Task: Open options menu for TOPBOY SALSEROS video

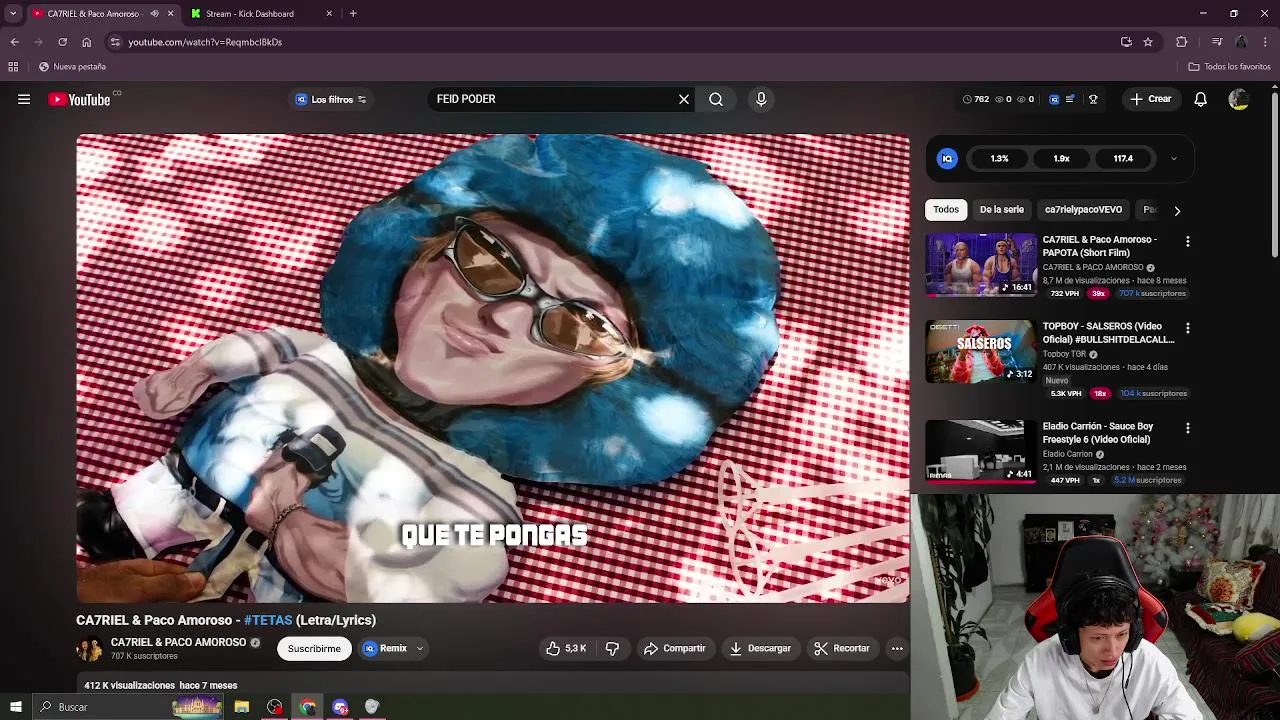Action: pos(1187,328)
